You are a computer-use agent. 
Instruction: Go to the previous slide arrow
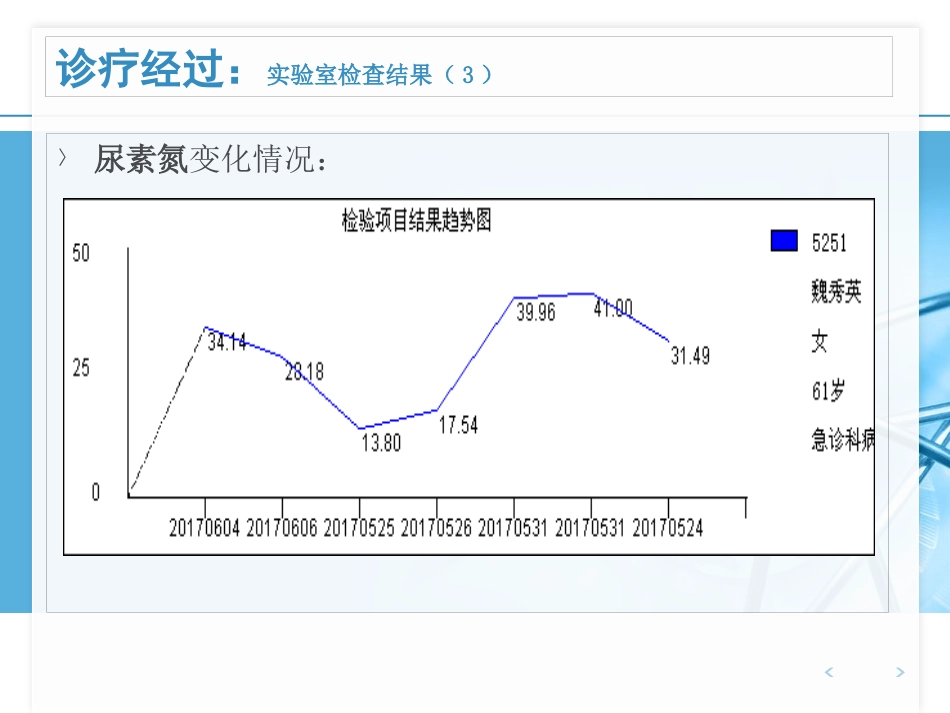[829, 672]
